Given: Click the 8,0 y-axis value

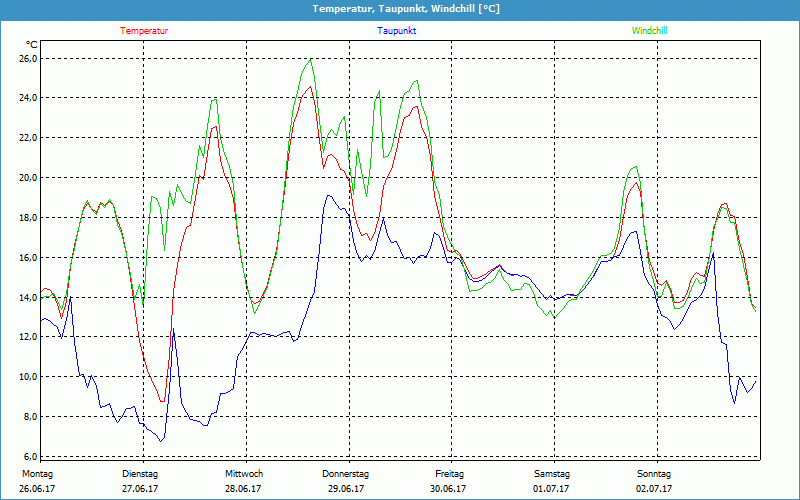Looking at the screenshot, I should click(28, 416).
